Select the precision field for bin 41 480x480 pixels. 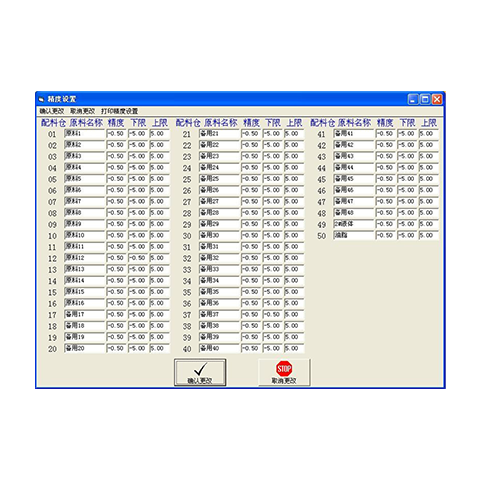[386, 134]
